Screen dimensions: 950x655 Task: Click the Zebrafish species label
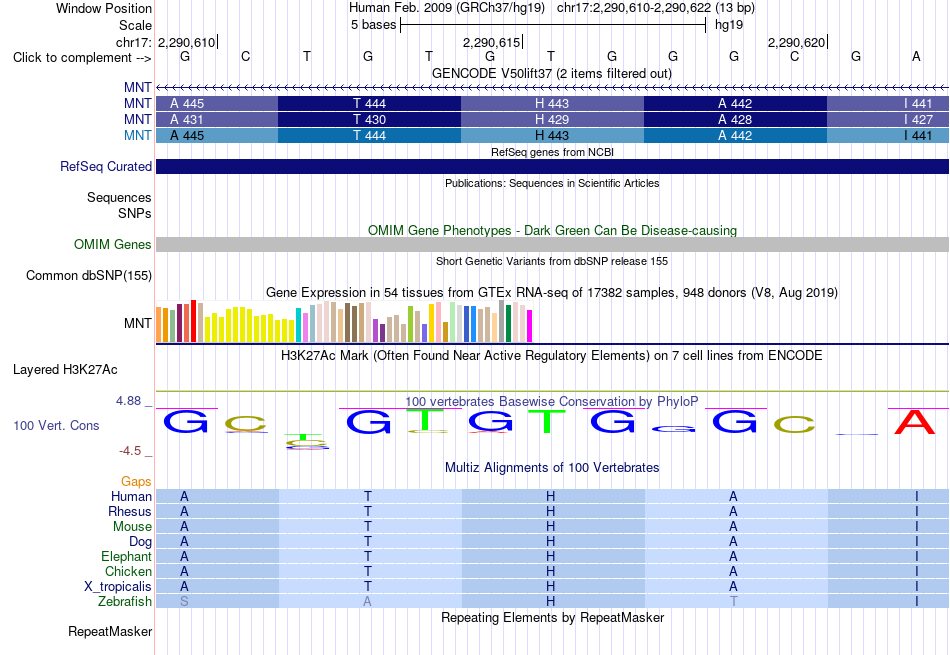(x=125, y=602)
